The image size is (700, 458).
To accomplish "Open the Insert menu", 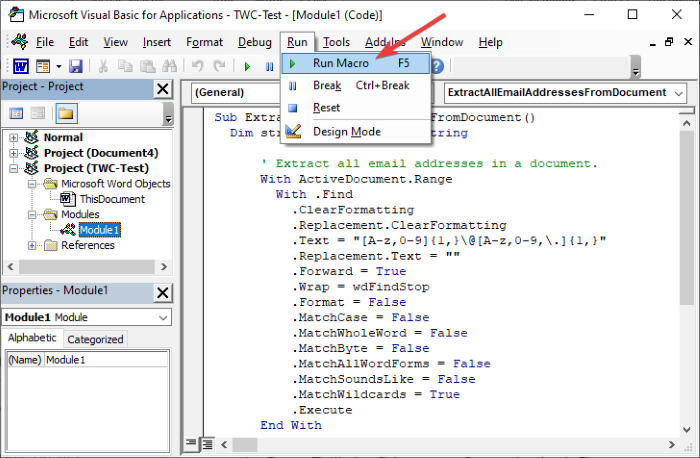I will 157,42.
